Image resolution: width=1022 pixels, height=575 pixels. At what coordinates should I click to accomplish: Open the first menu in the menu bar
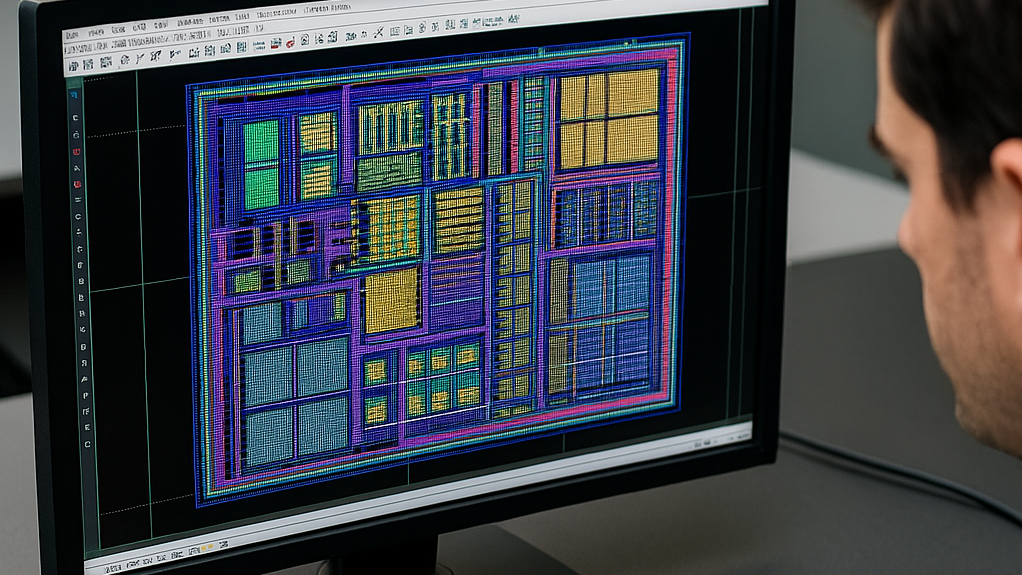coord(73,34)
